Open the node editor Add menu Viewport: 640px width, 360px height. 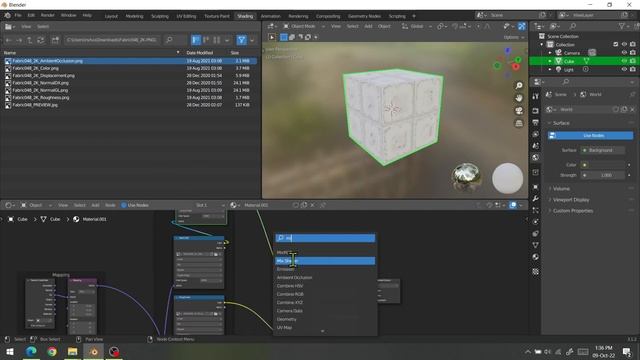[95, 205]
